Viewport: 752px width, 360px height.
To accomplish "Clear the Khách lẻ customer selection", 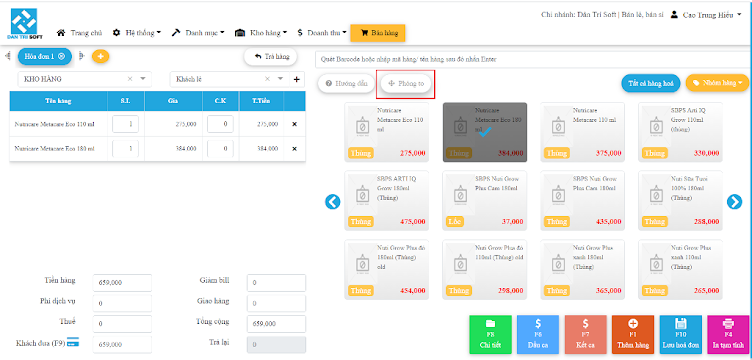I will coord(268,79).
